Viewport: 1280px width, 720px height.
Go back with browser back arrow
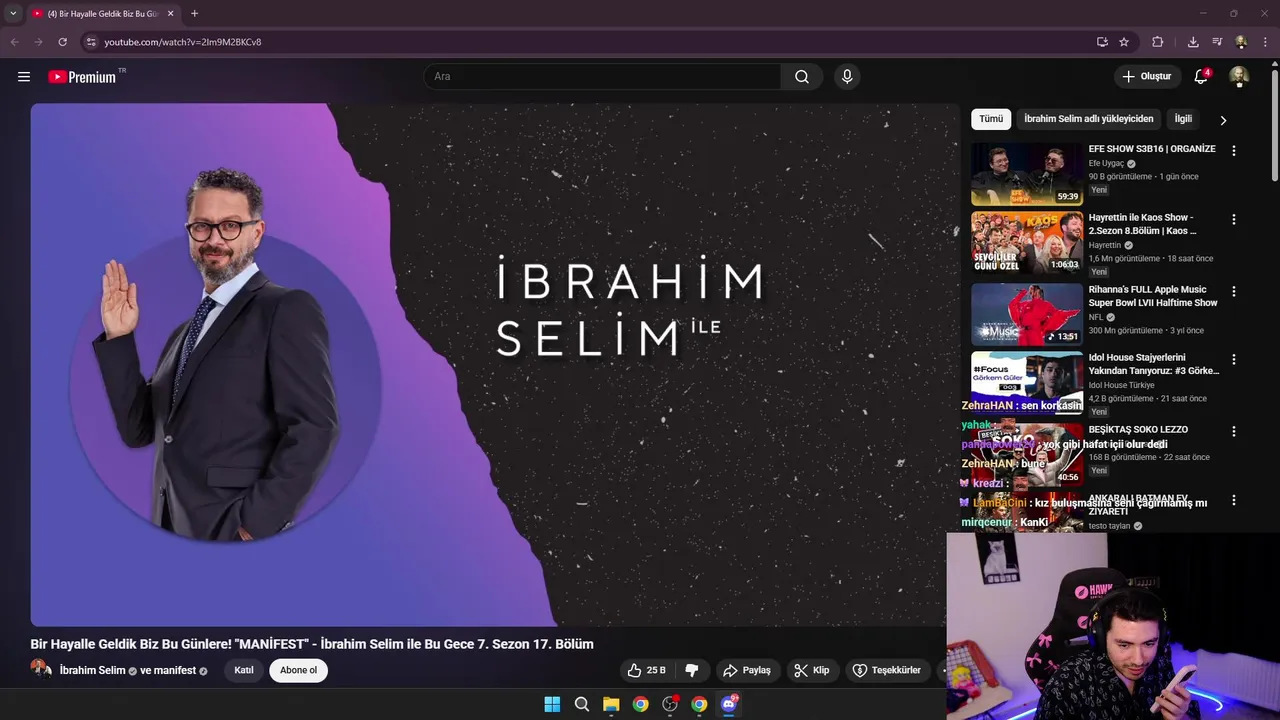14,42
